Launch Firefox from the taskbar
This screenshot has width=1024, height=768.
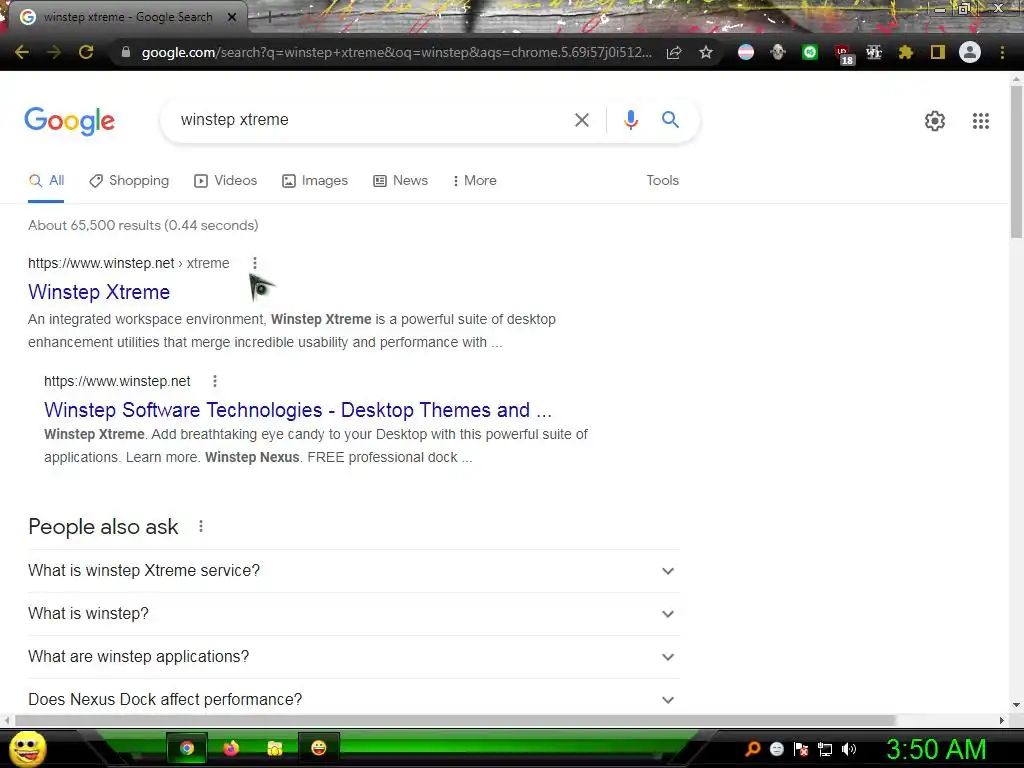pyautogui.click(x=231, y=748)
